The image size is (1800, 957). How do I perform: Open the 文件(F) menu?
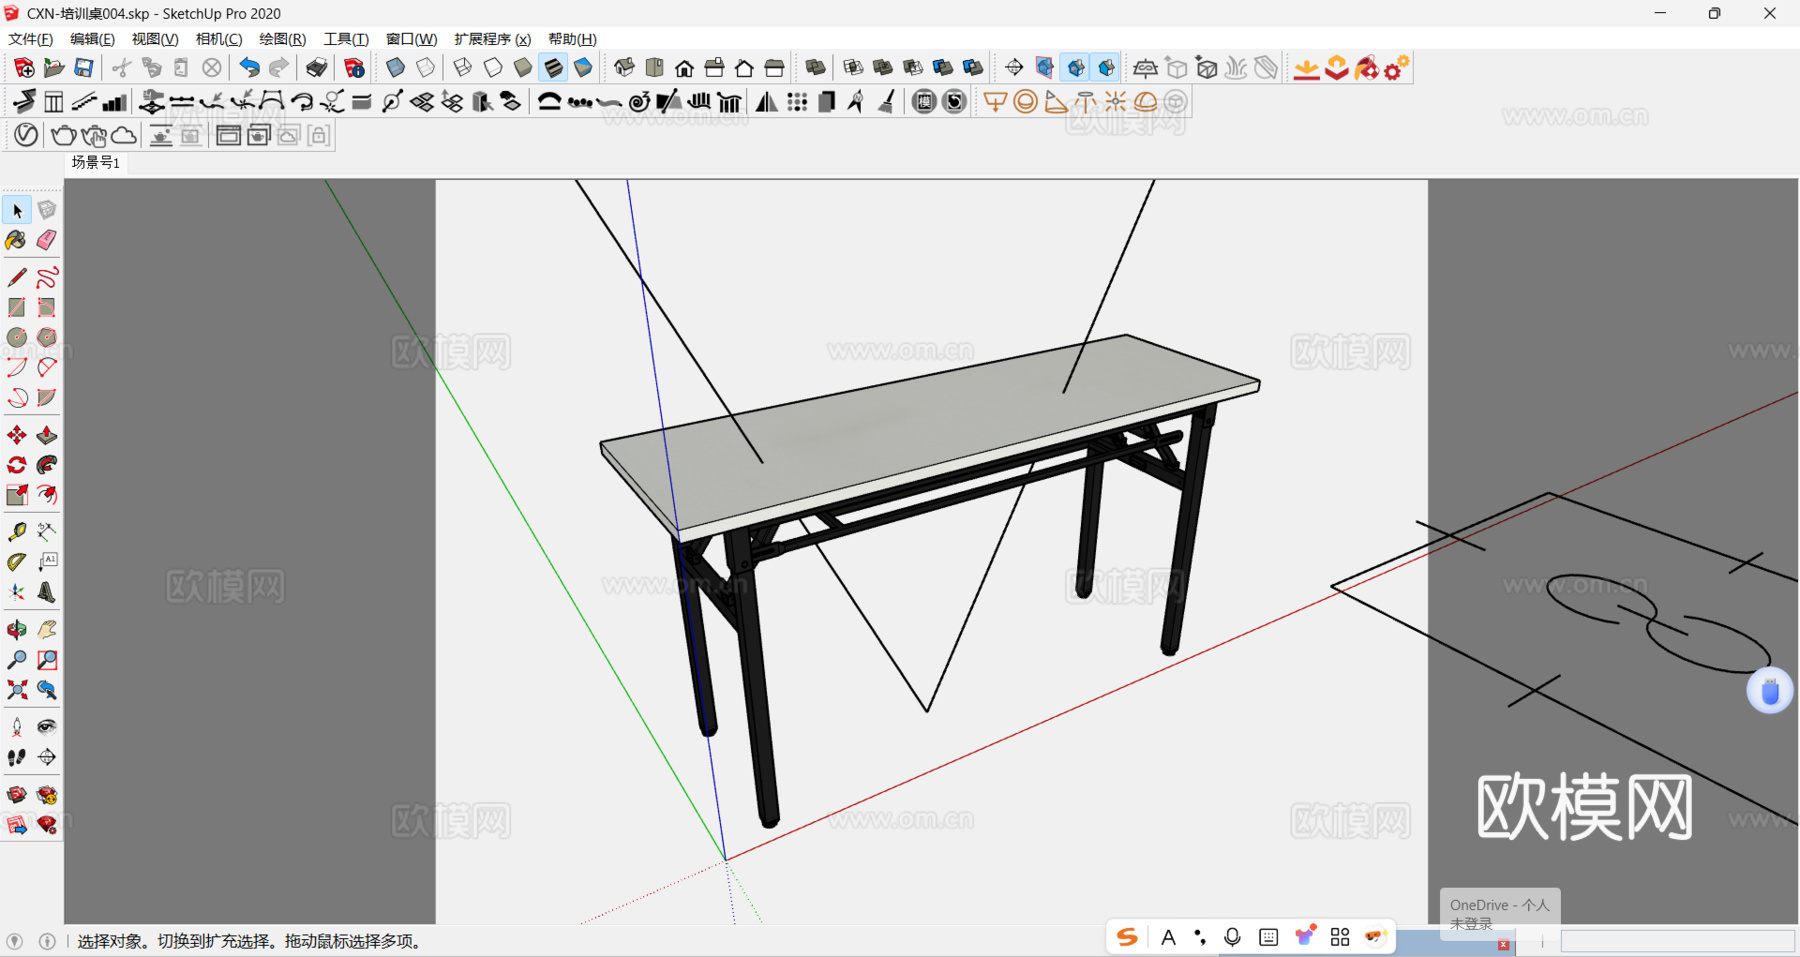(x=31, y=39)
